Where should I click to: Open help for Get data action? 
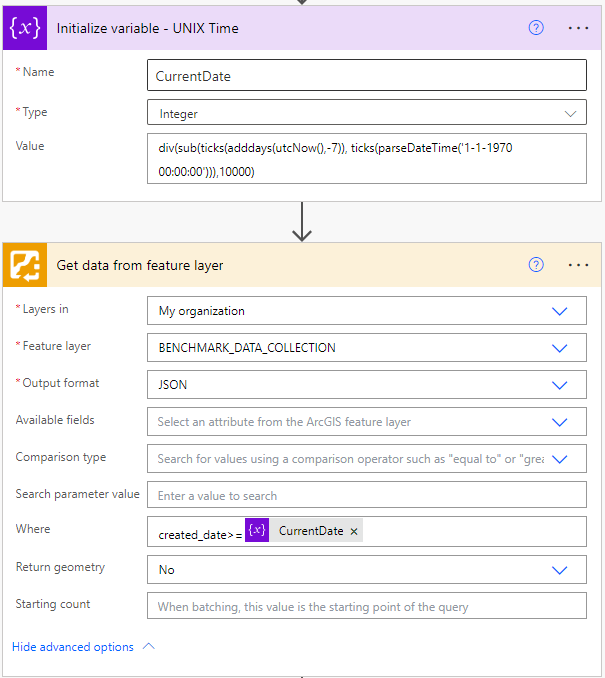coord(536,265)
